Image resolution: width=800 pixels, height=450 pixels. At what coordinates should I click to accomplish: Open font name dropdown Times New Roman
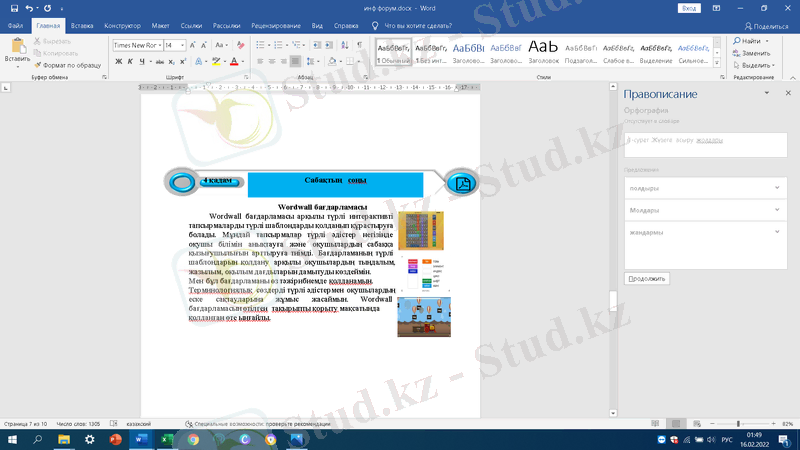point(160,45)
